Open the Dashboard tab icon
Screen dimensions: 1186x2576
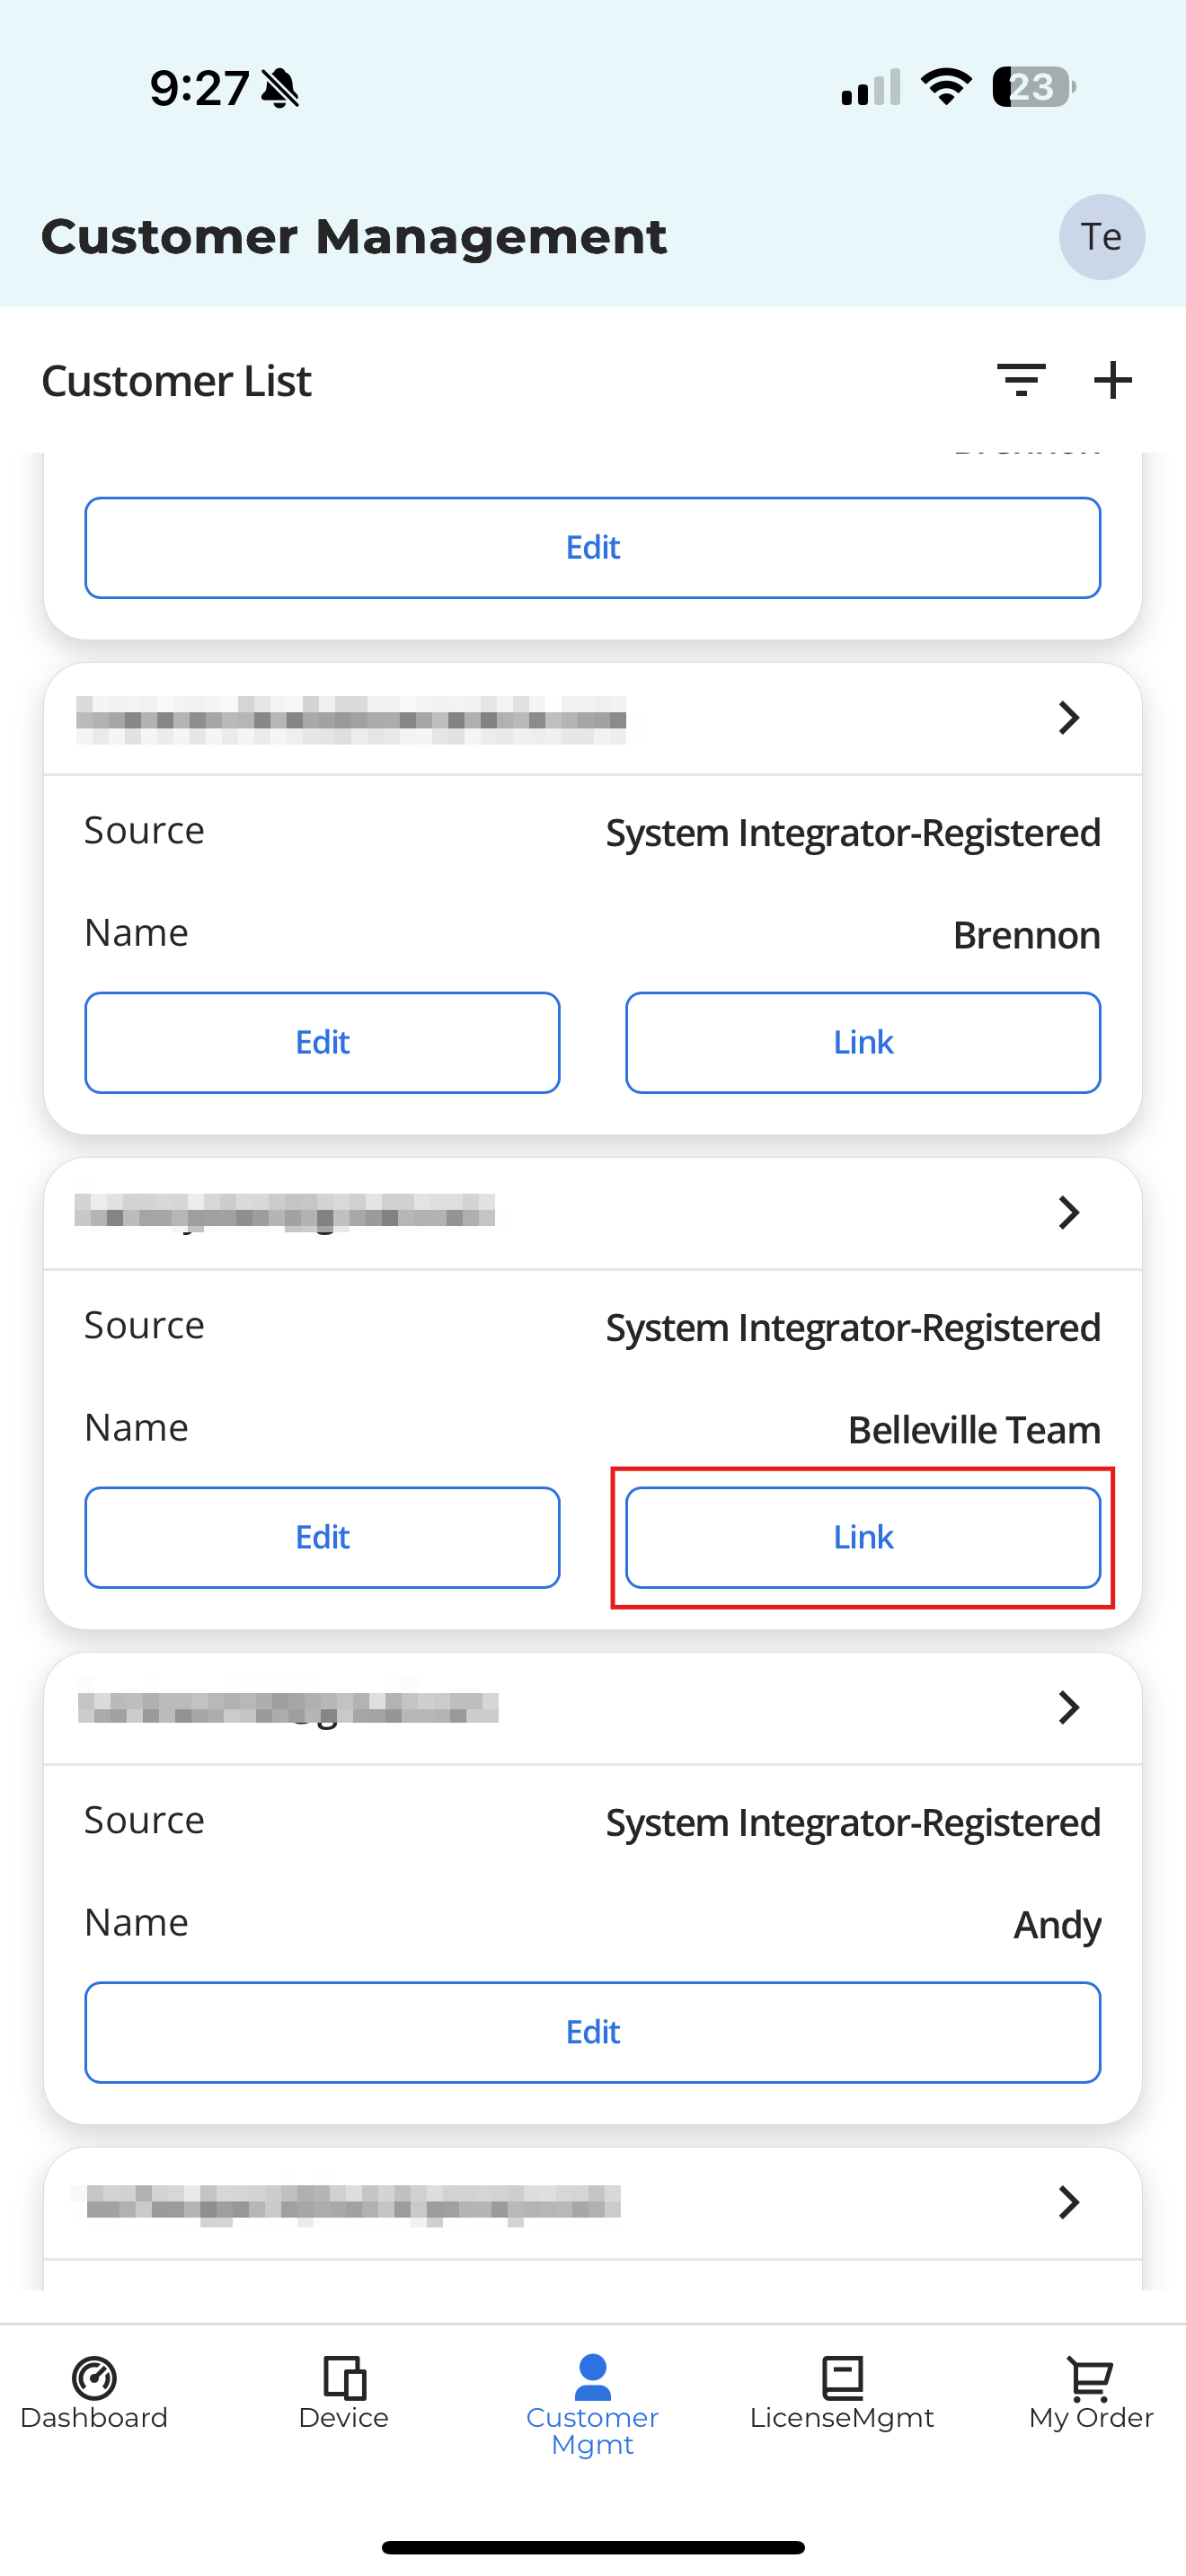pyautogui.click(x=94, y=2378)
